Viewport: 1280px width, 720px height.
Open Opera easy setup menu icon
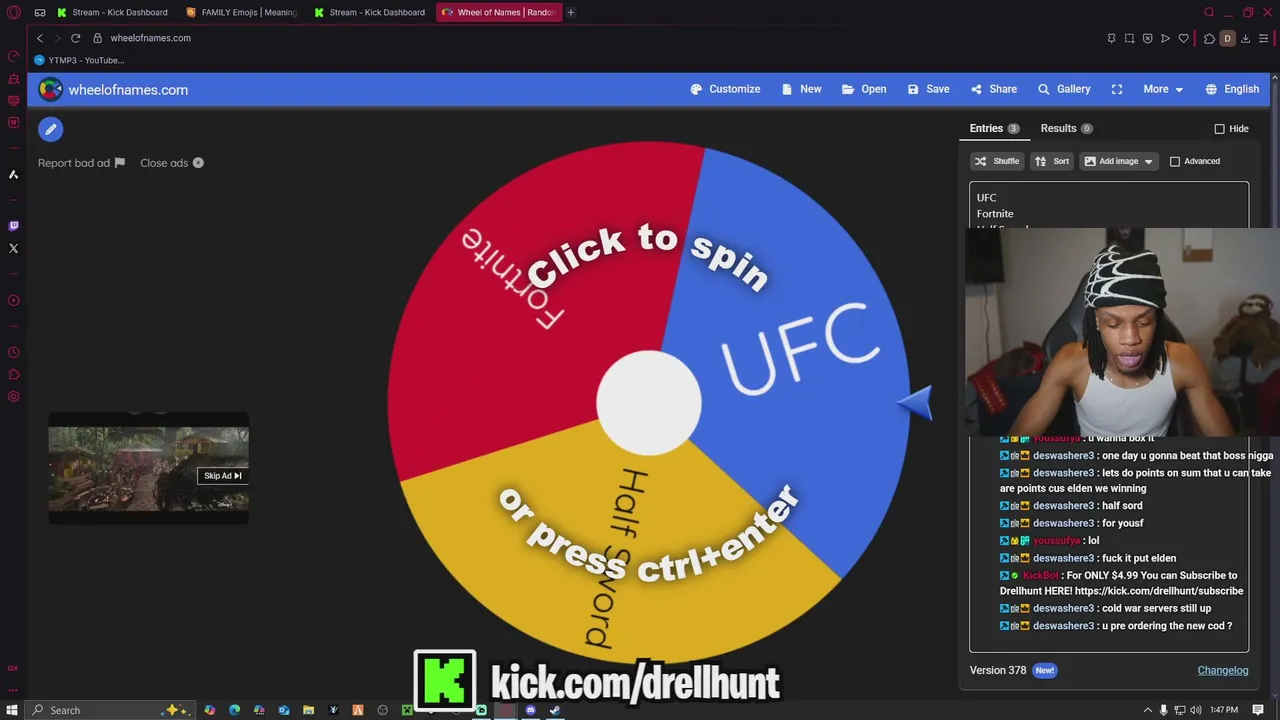pyautogui.click(x=1264, y=38)
